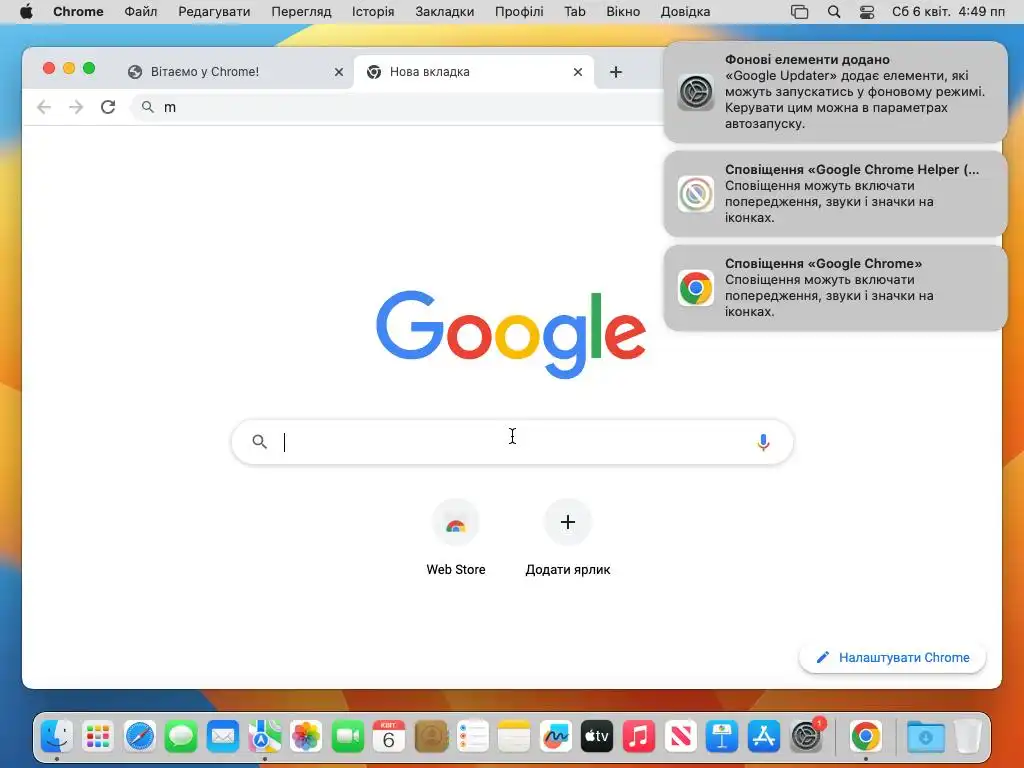Viewport: 1024px width, 768px height.
Task: Click the Google logo
Action: click(511, 335)
